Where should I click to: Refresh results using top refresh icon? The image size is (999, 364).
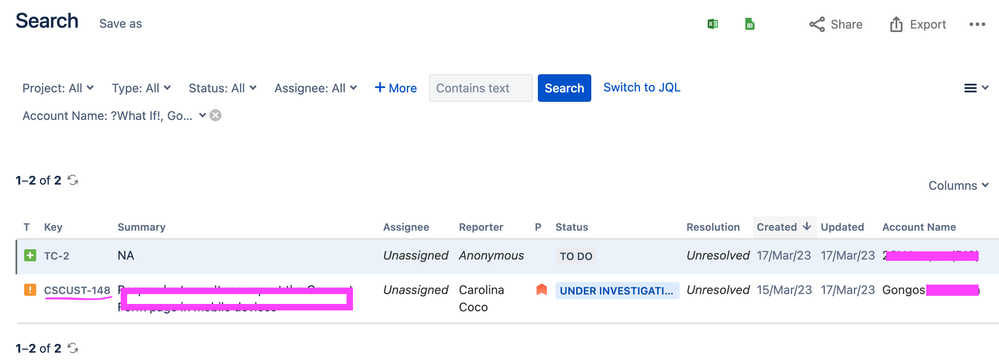click(73, 180)
